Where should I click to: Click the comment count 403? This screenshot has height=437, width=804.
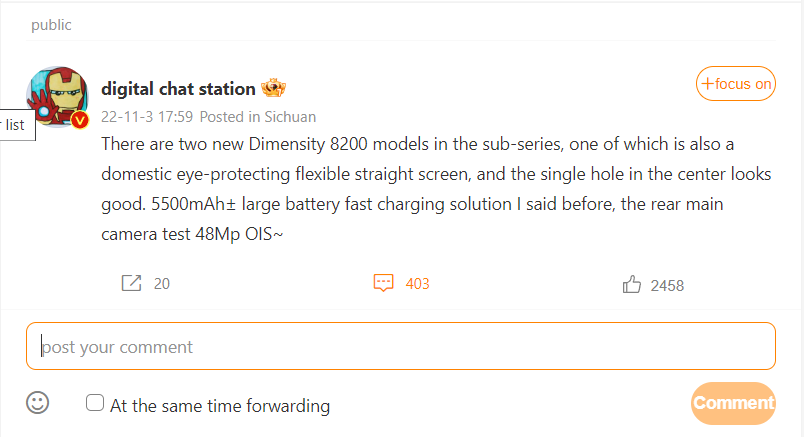click(x=417, y=284)
